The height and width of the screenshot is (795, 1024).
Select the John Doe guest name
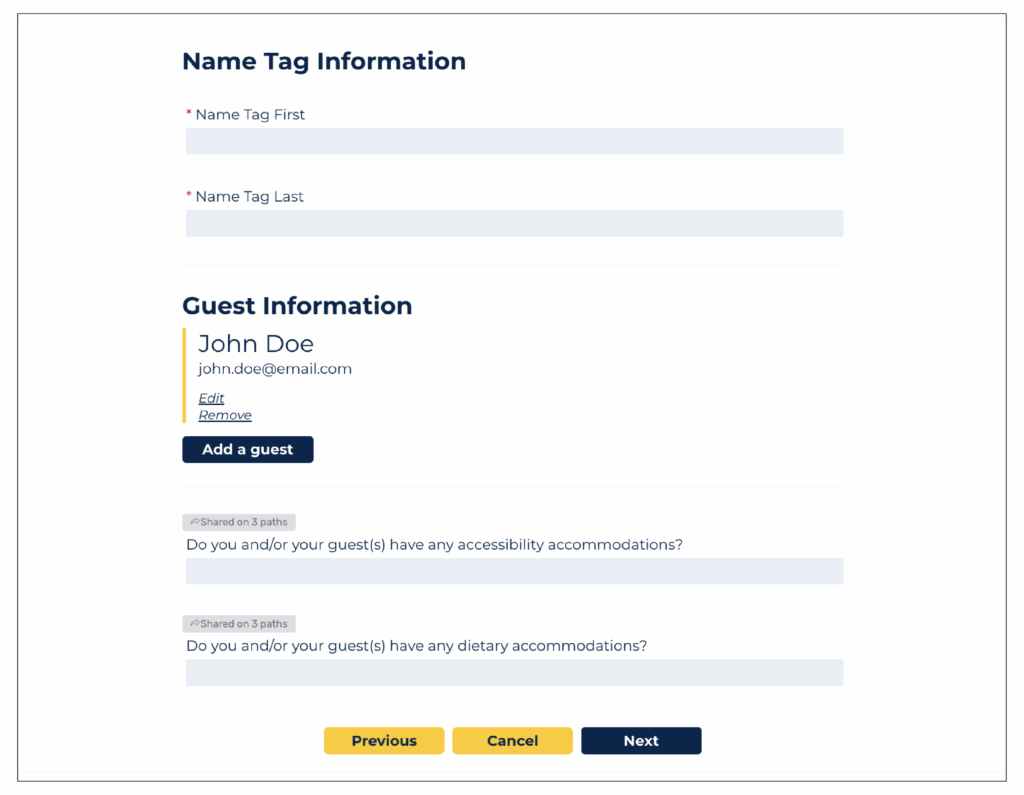[256, 344]
